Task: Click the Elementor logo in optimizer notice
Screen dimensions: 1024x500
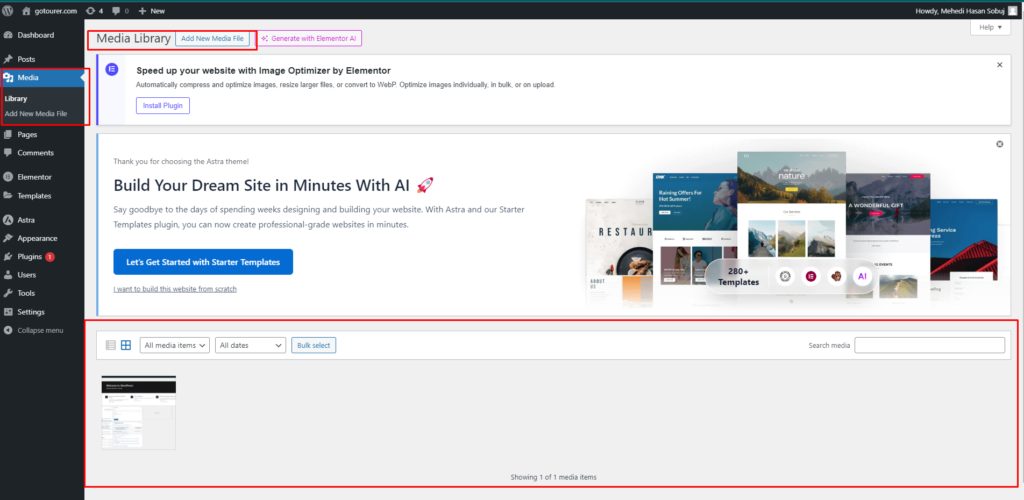Action: pos(112,70)
